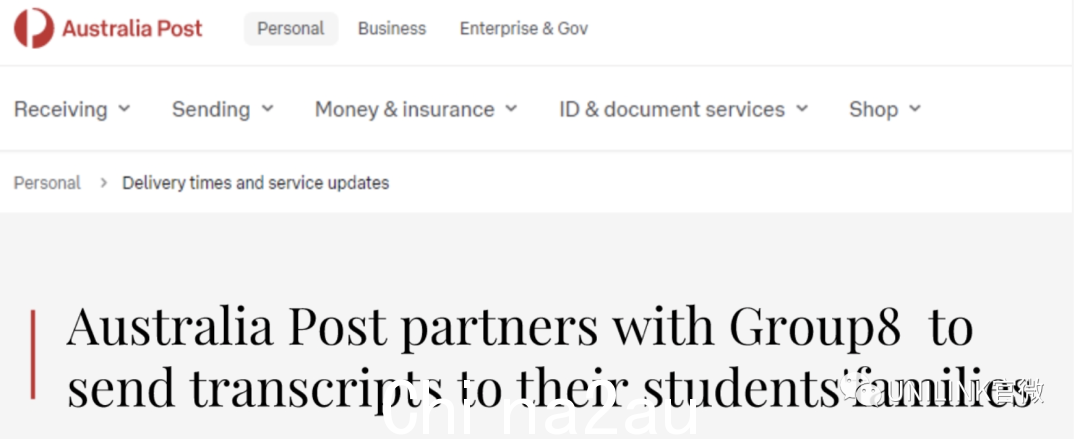The height and width of the screenshot is (439, 1080).
Task: Open Delivery times and service updates breadcrumb
Action: click(x=256, y=183)
